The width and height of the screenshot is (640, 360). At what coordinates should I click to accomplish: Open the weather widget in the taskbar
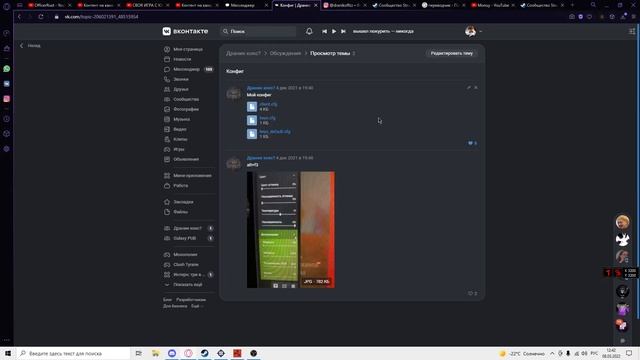point(523,353)
